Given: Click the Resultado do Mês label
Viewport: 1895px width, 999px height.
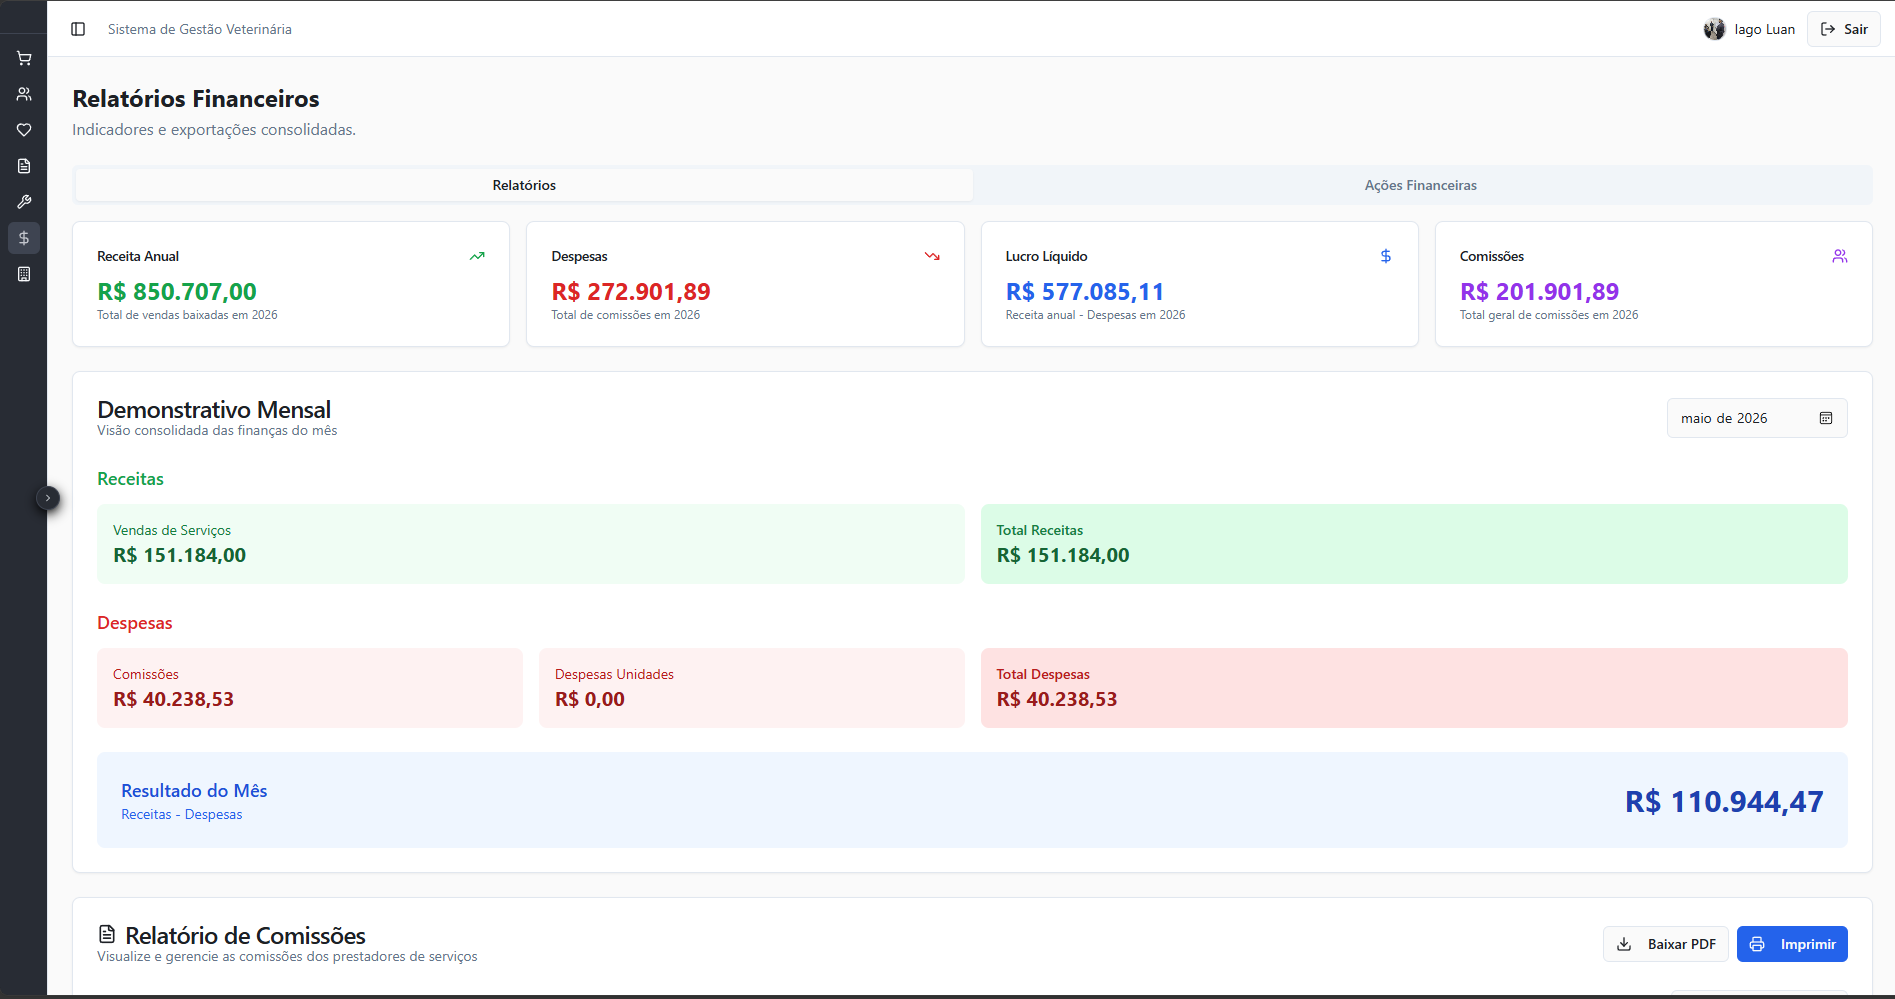Looking at the screenshot, I should [x=194, y=790].
